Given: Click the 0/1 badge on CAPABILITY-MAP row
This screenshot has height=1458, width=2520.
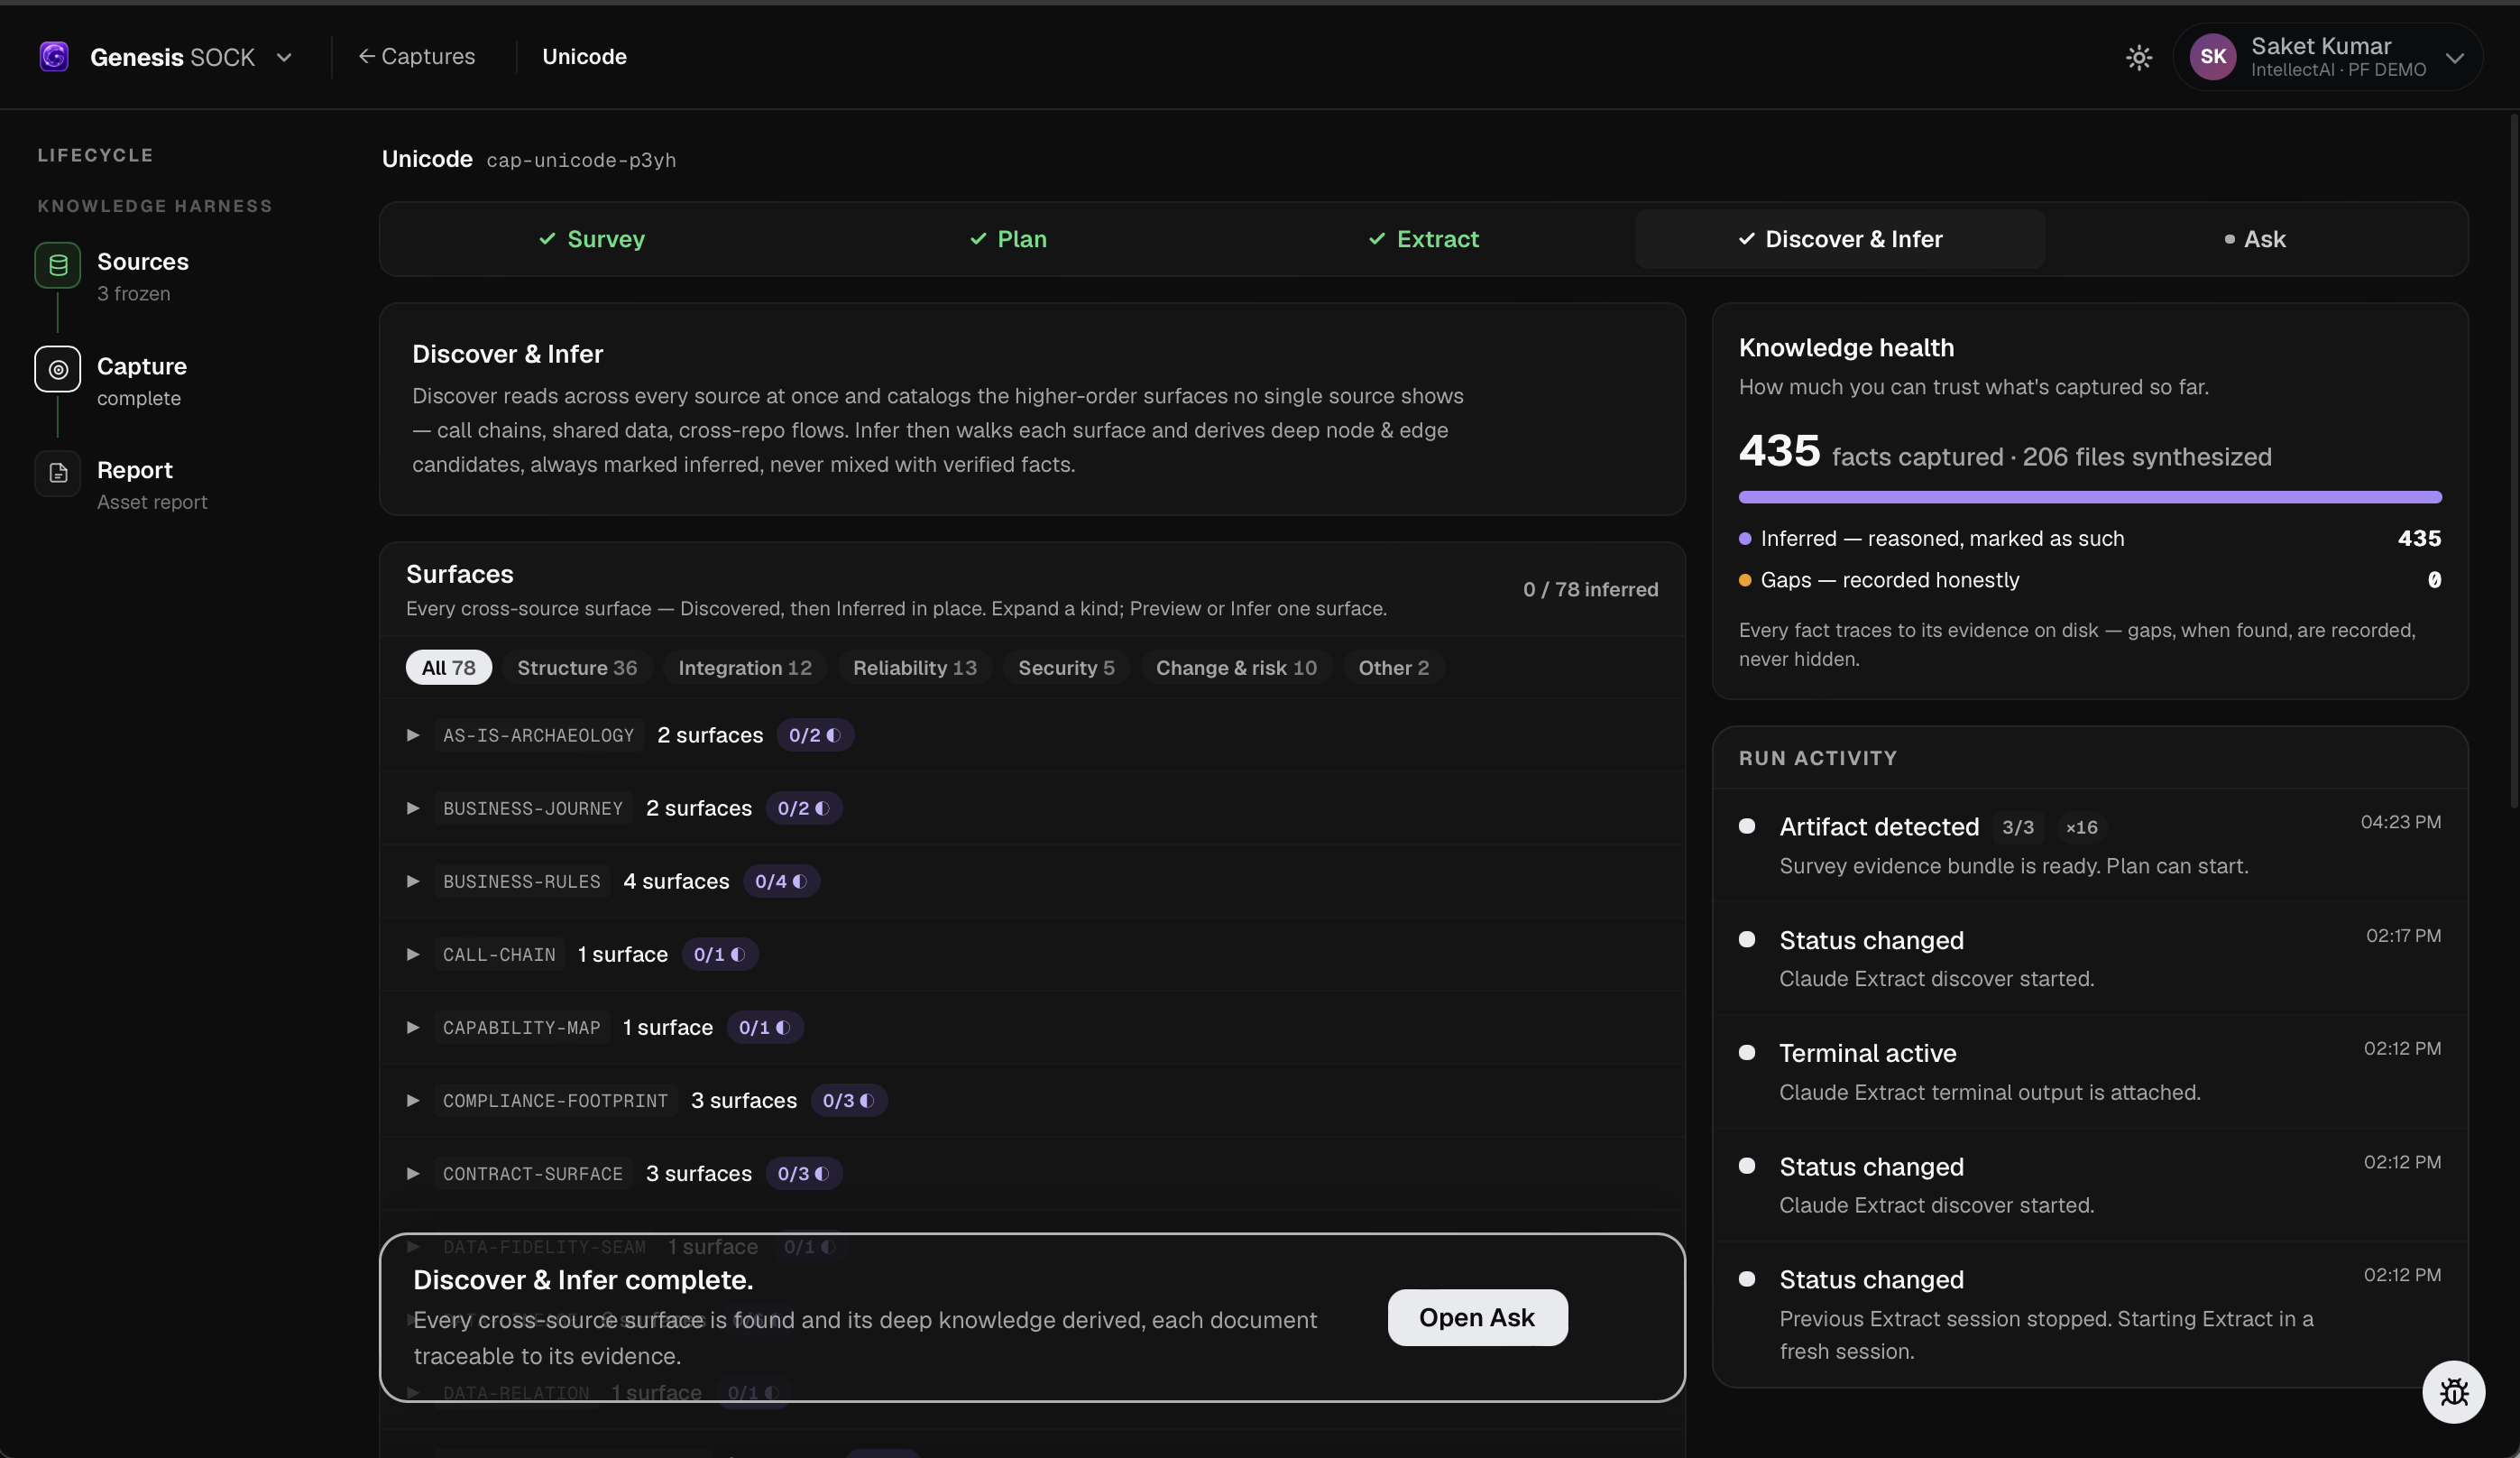Looking at the screenshot, I should tap(765, 1027).
